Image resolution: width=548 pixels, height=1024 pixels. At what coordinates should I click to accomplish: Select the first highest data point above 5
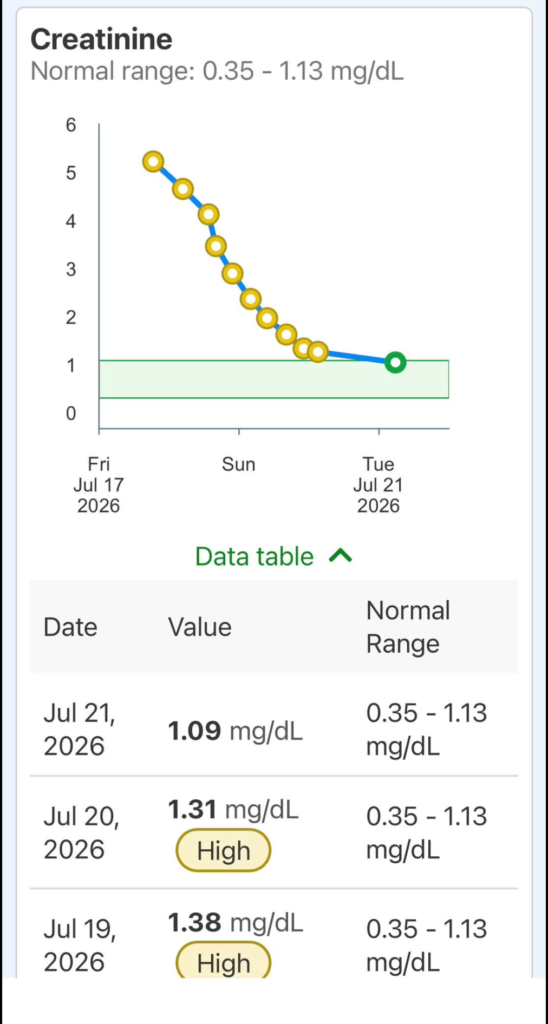coord(153,161)
